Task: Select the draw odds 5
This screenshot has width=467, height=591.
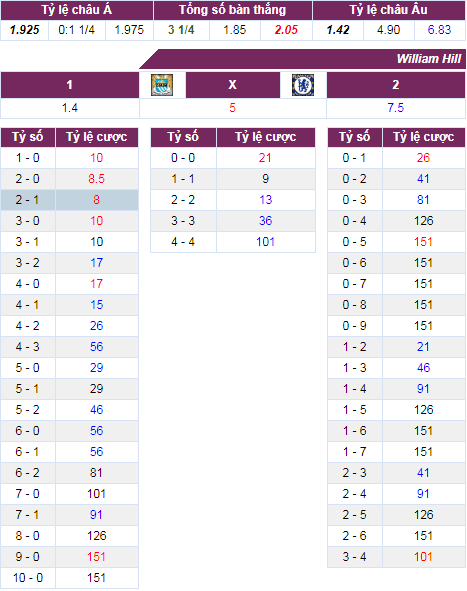Action: pos(233,108)
